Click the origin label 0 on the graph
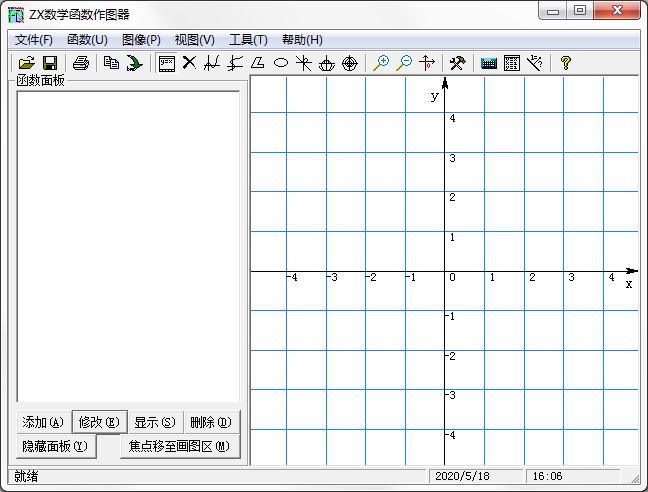Screen dimensions: 648x492 [x=452, y=277]
